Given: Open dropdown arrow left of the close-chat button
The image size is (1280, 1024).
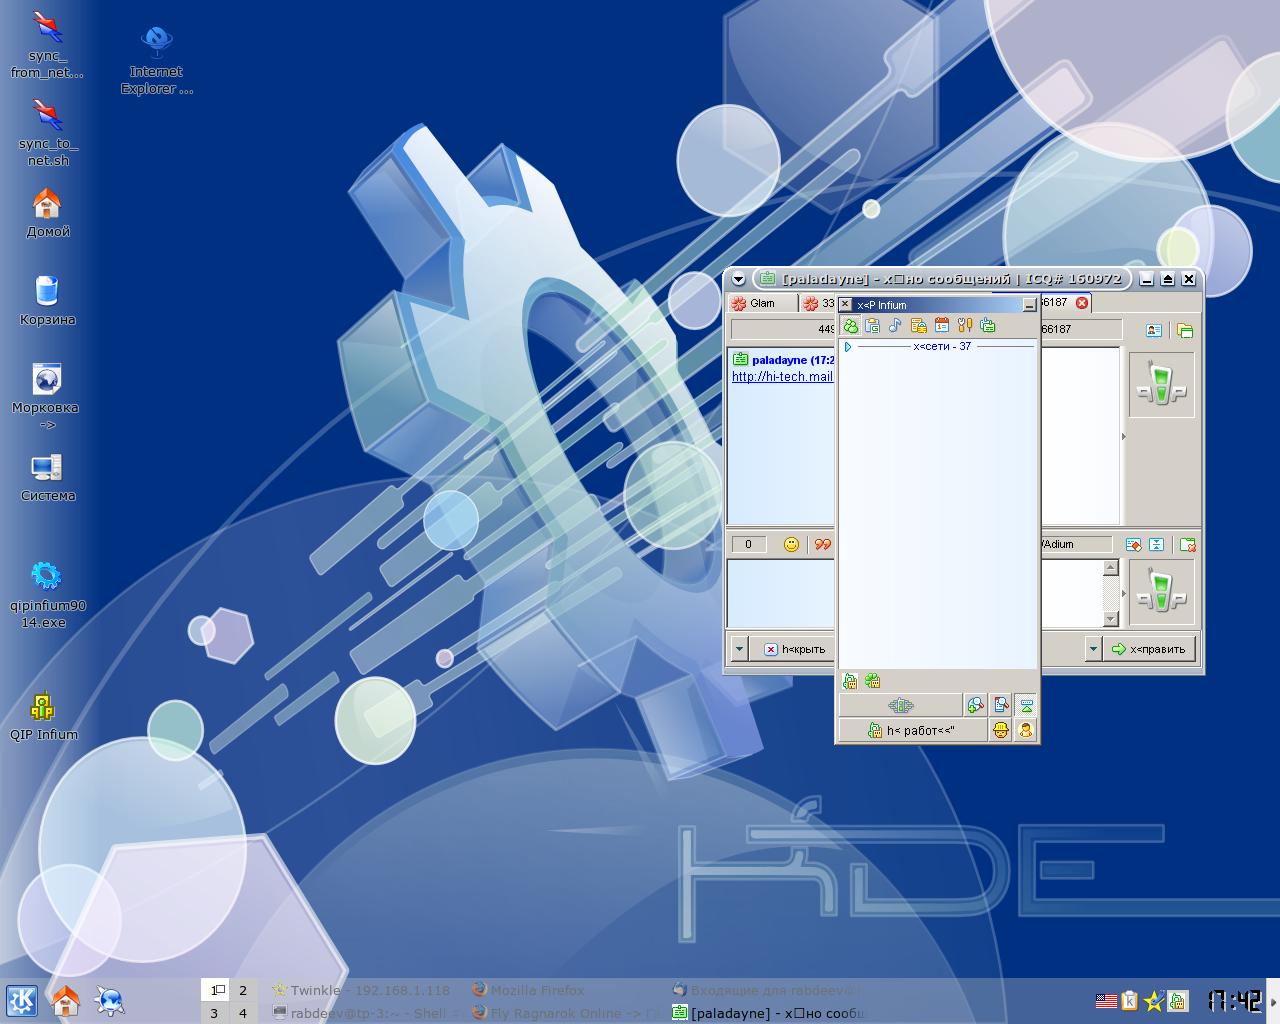Looking at the screenshot, I should click(x=739, y=649).
